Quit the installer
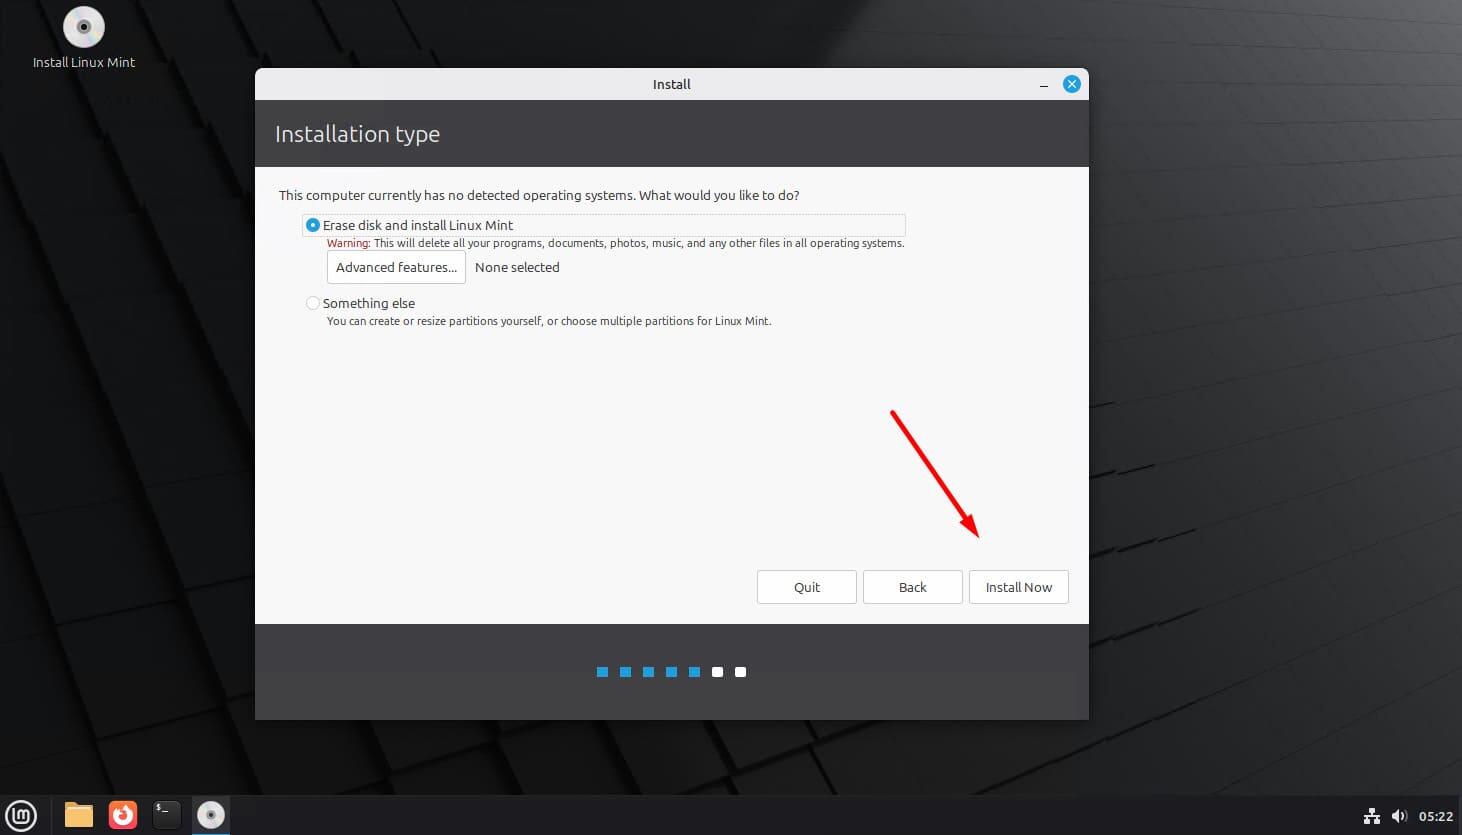The image size is (1462, 835). click(x=806, y=587)
